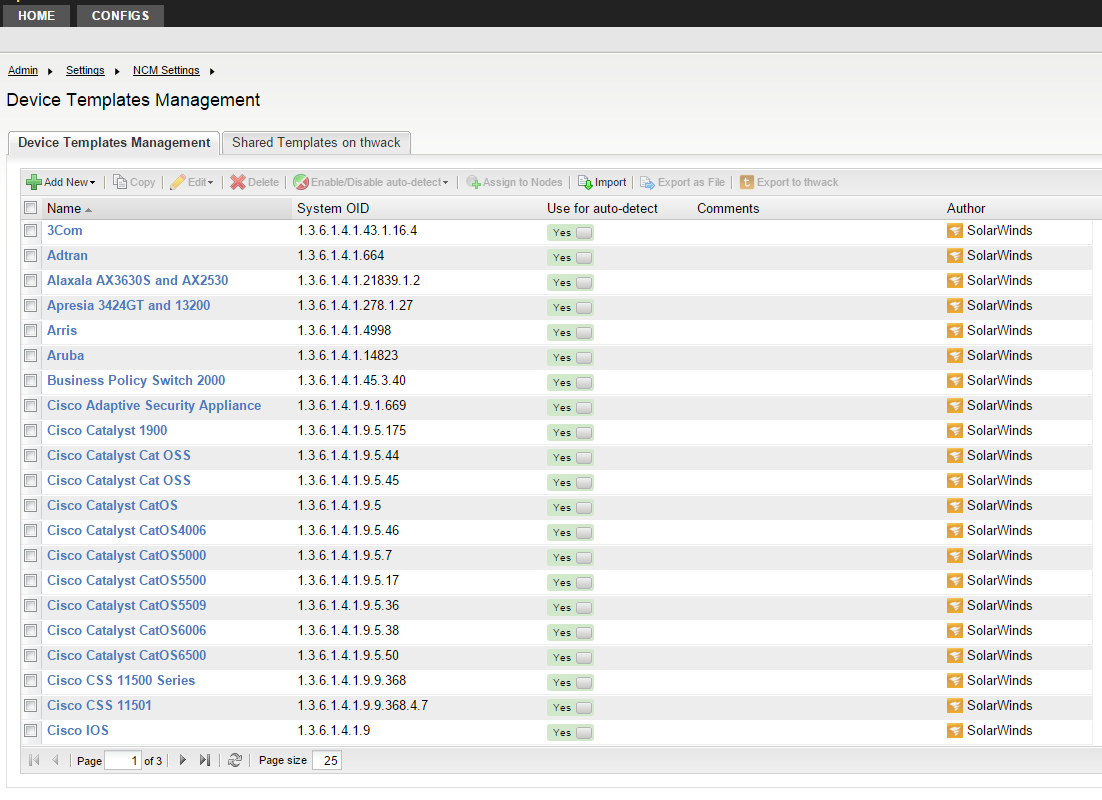1102x800 pixels.
Task: Click SolarWinds author icon in Arris row
Action: click(x=954, y=330)
